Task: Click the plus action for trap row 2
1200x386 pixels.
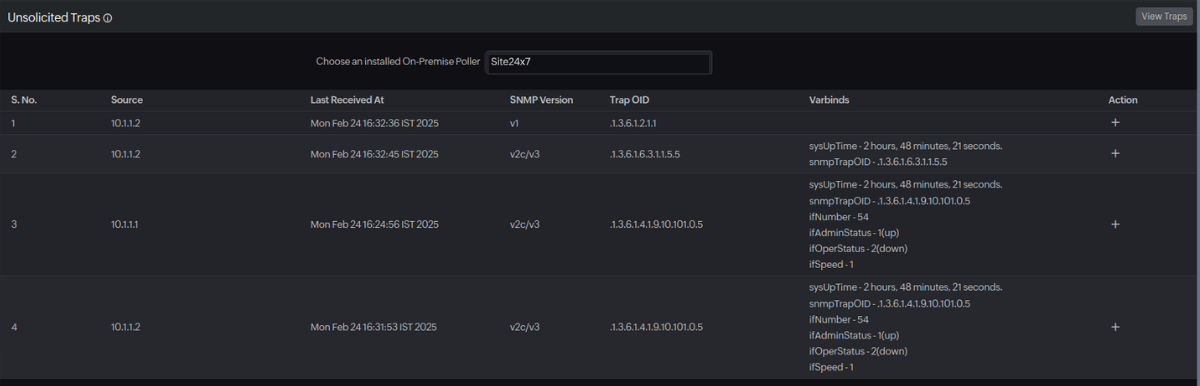Action: [1115, 154]
